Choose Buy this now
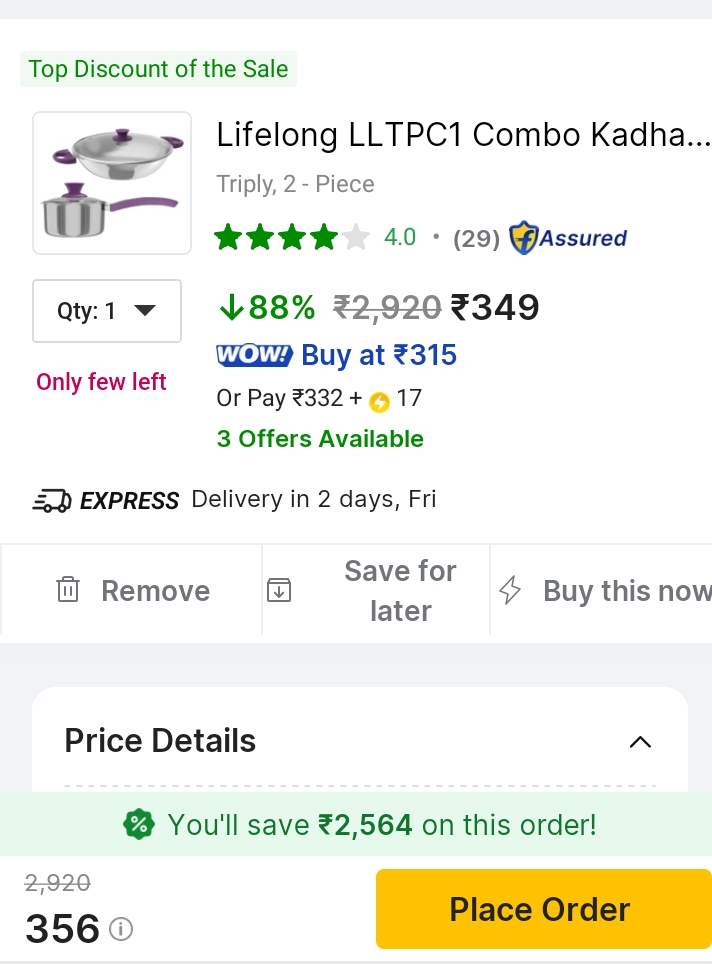The image size is (712, 964). click(626, 591)
